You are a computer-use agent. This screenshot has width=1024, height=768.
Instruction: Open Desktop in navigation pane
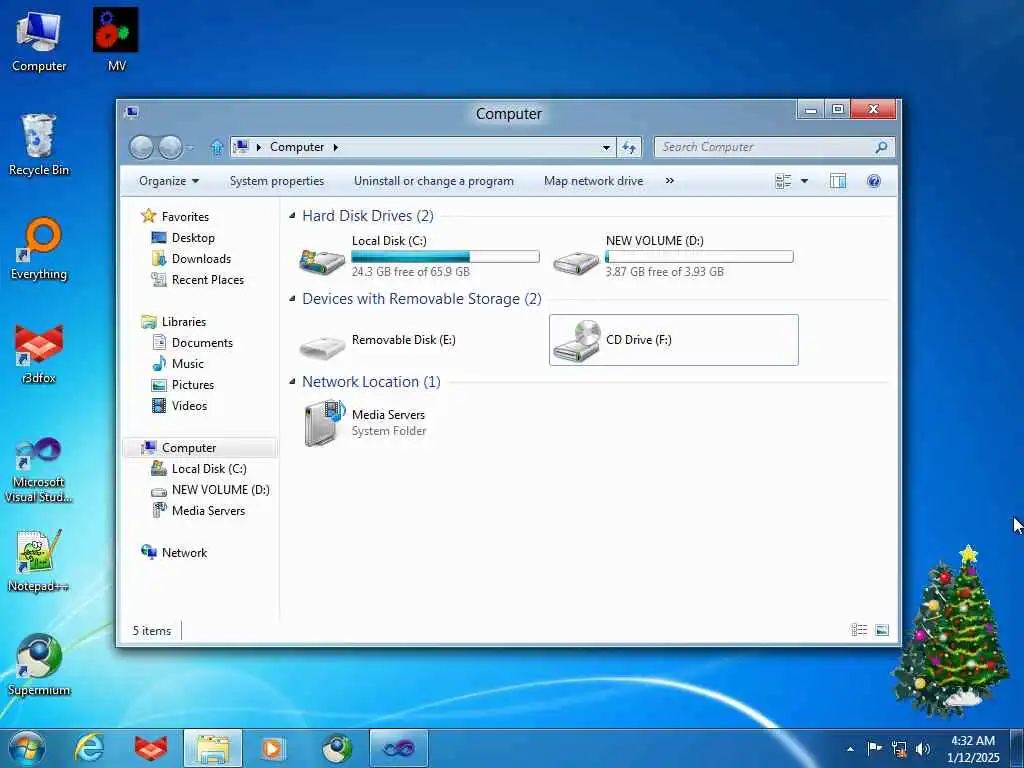(193, 238)
